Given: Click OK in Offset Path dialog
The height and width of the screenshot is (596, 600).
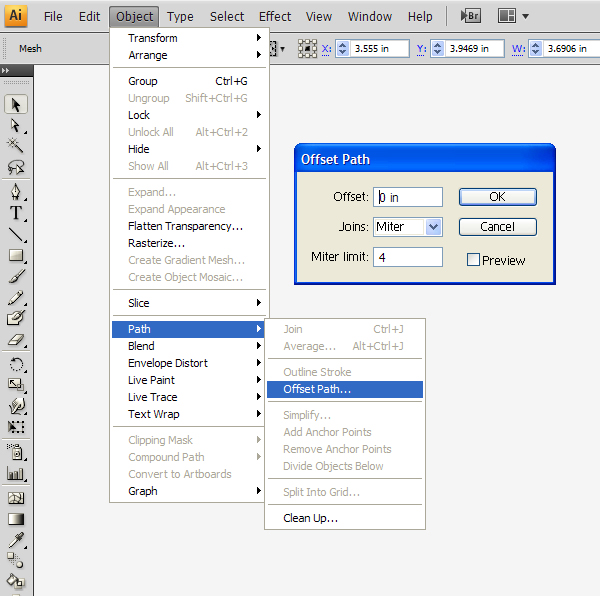Looking at the screenshot, I should (x=497, y=197).
